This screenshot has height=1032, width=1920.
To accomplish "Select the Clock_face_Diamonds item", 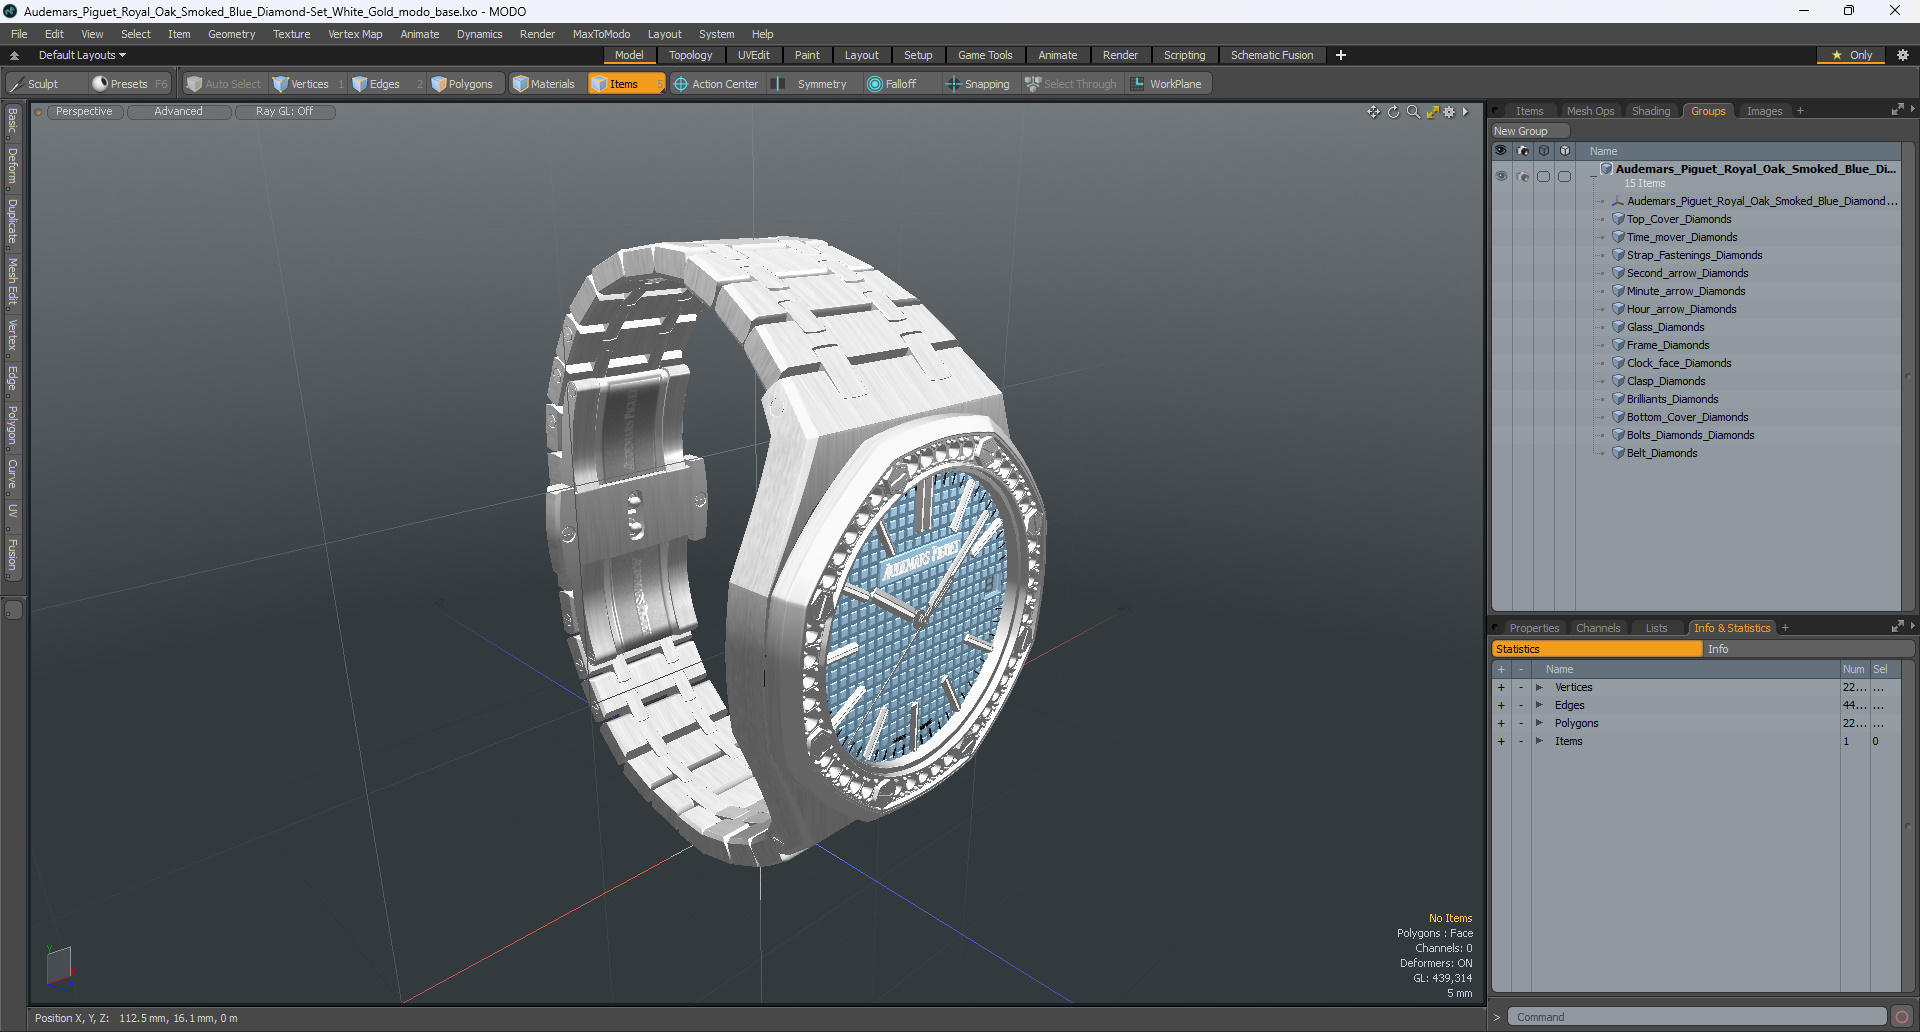I will point(1678,363).
